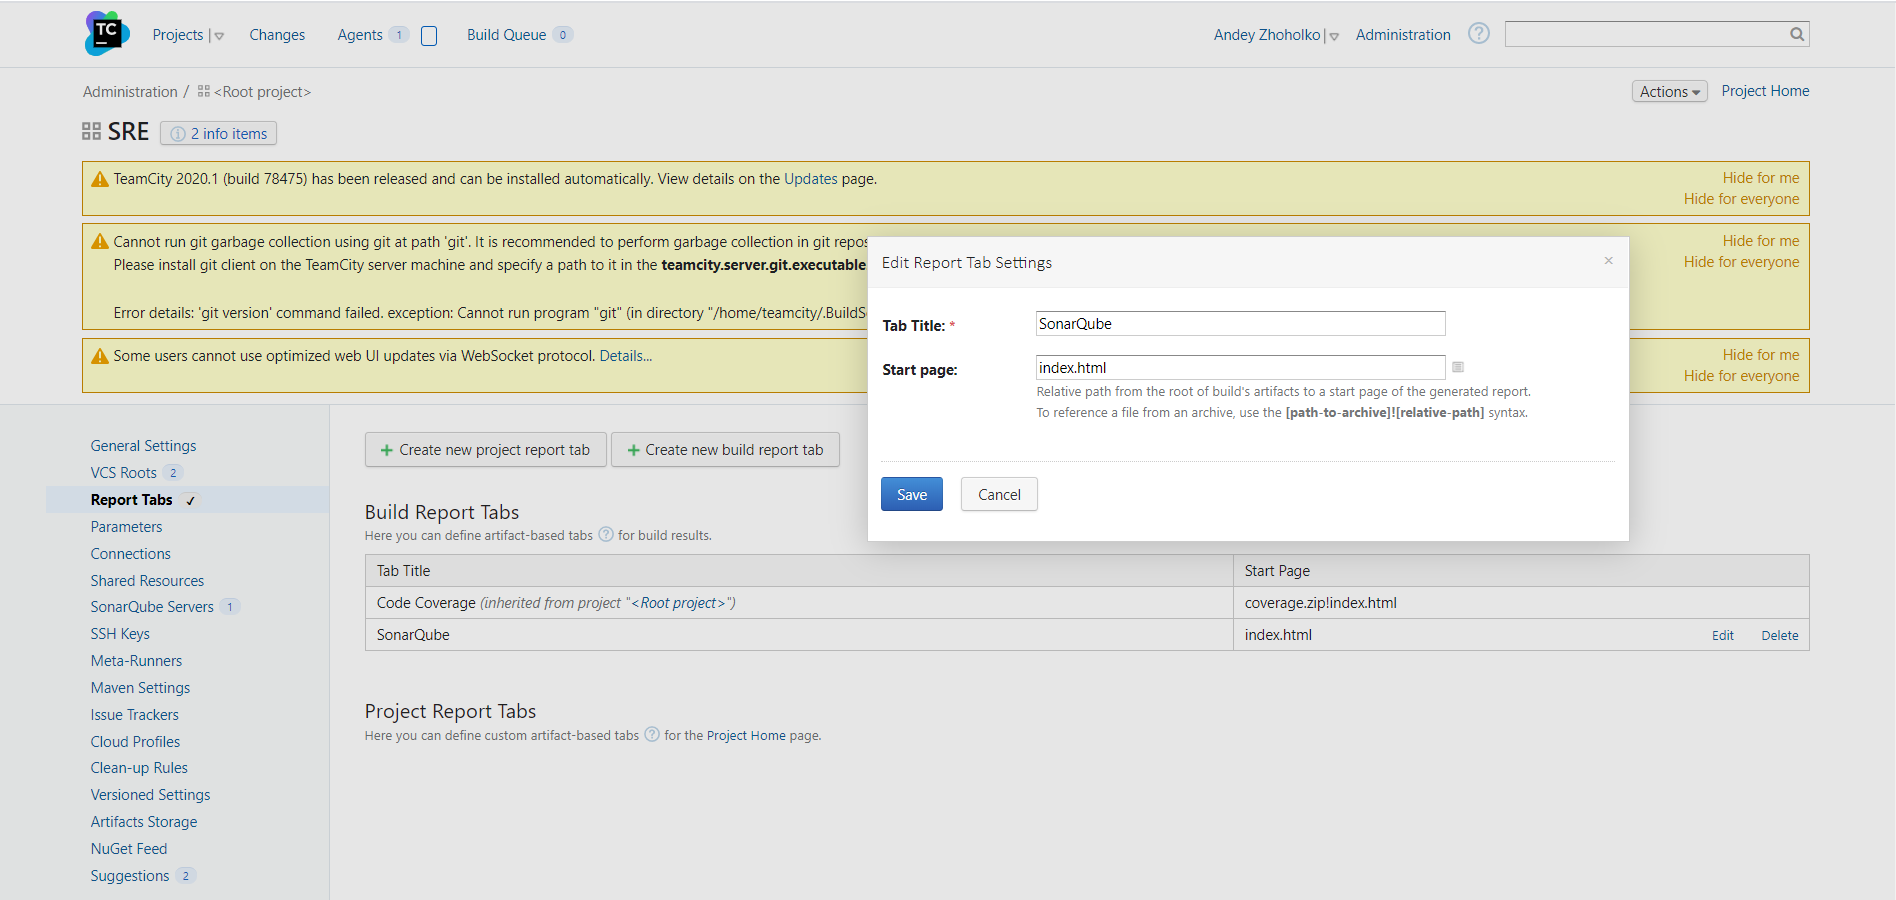Open Projects in top navigation
Viewport: 1896px width, 900px height.
tap(178, 35)
